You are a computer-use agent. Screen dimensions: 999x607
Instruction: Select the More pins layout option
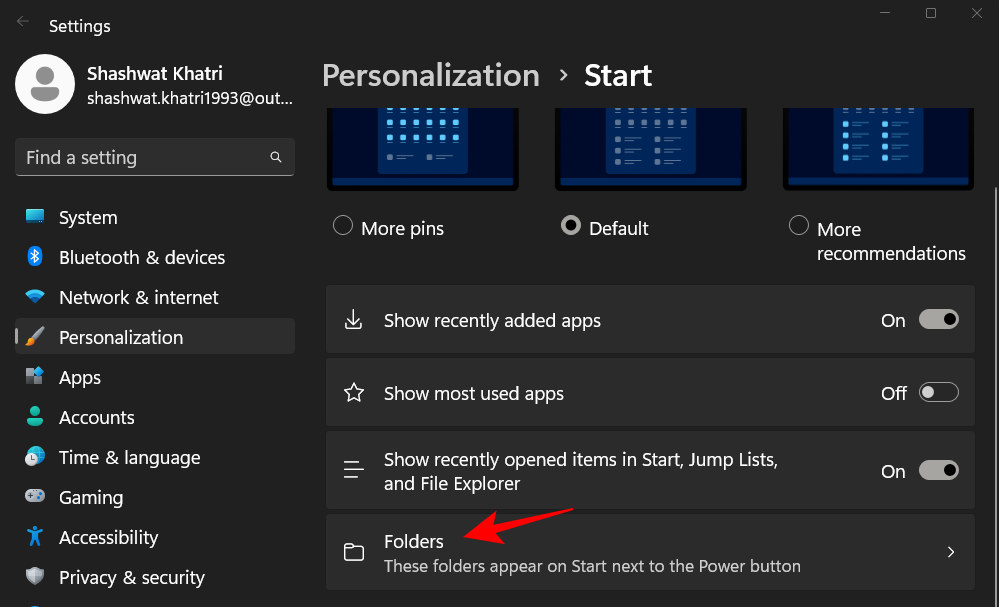point(343,227)
